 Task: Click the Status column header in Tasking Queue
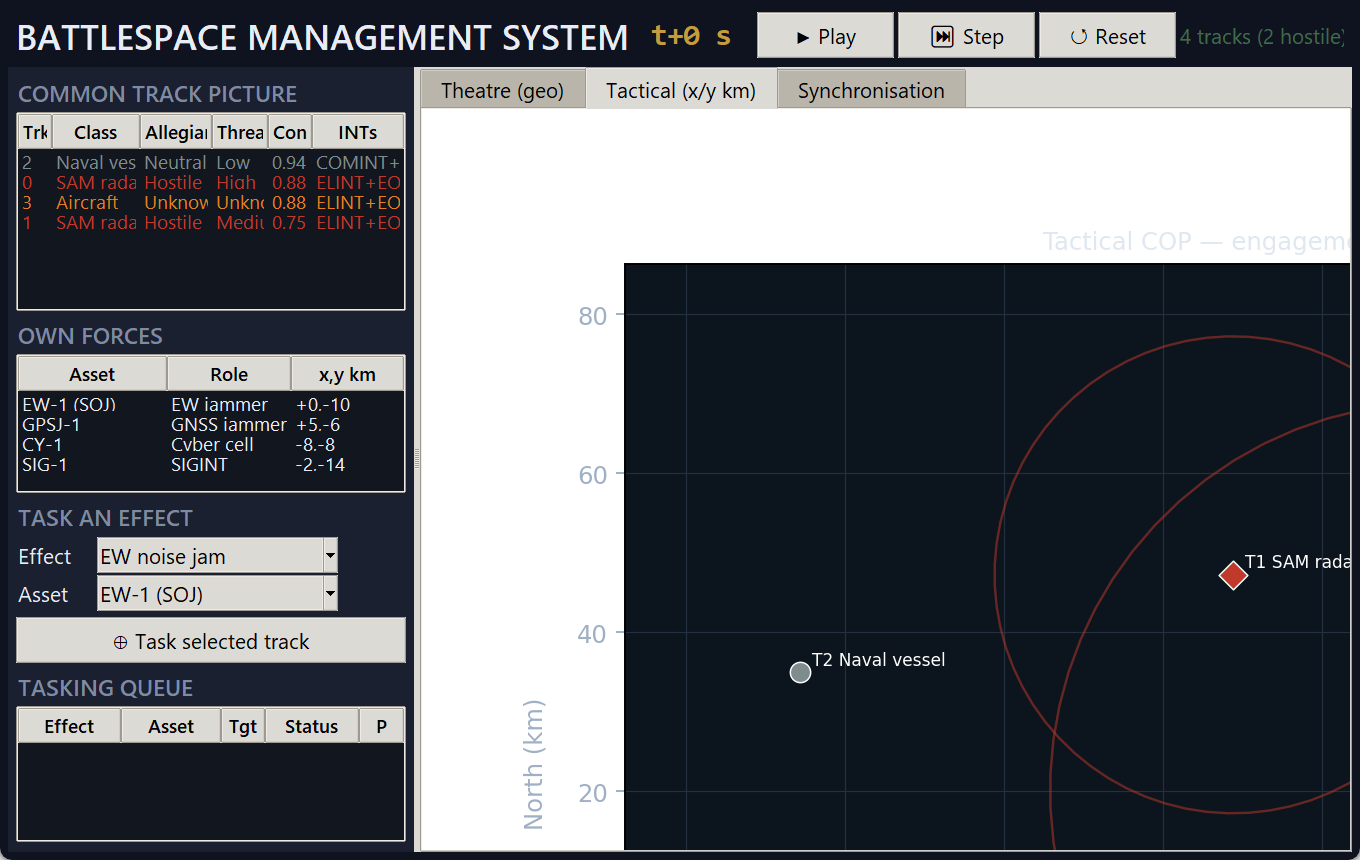point(311,726)
